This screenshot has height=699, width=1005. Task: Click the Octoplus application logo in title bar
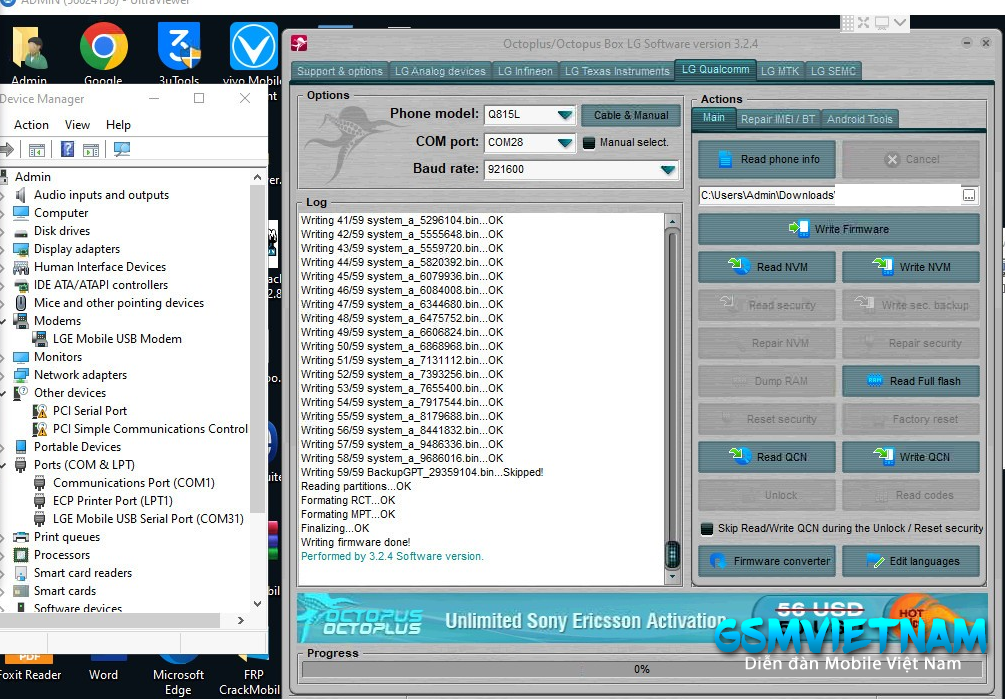tap(299, 44)
